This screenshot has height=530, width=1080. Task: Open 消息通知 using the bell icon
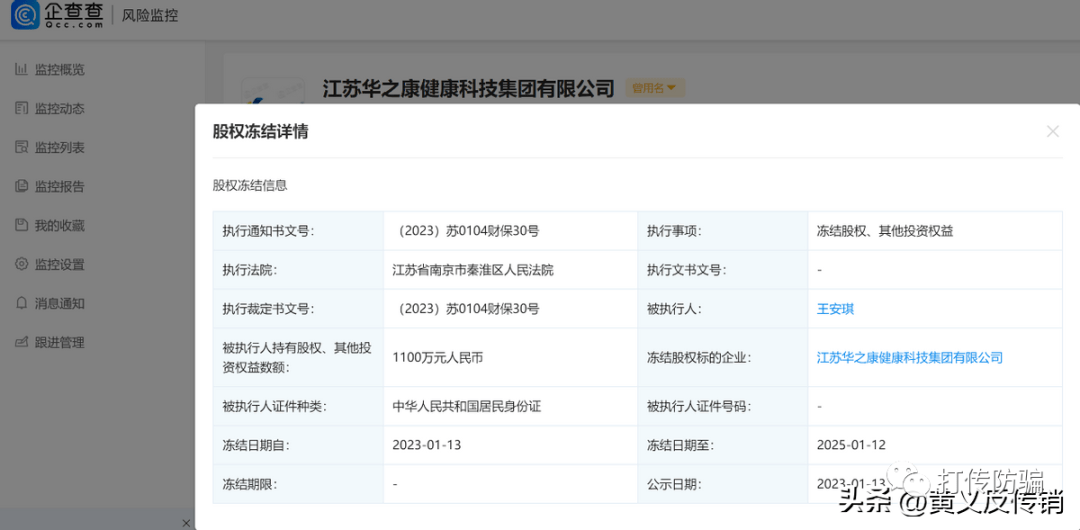point(21,304)
